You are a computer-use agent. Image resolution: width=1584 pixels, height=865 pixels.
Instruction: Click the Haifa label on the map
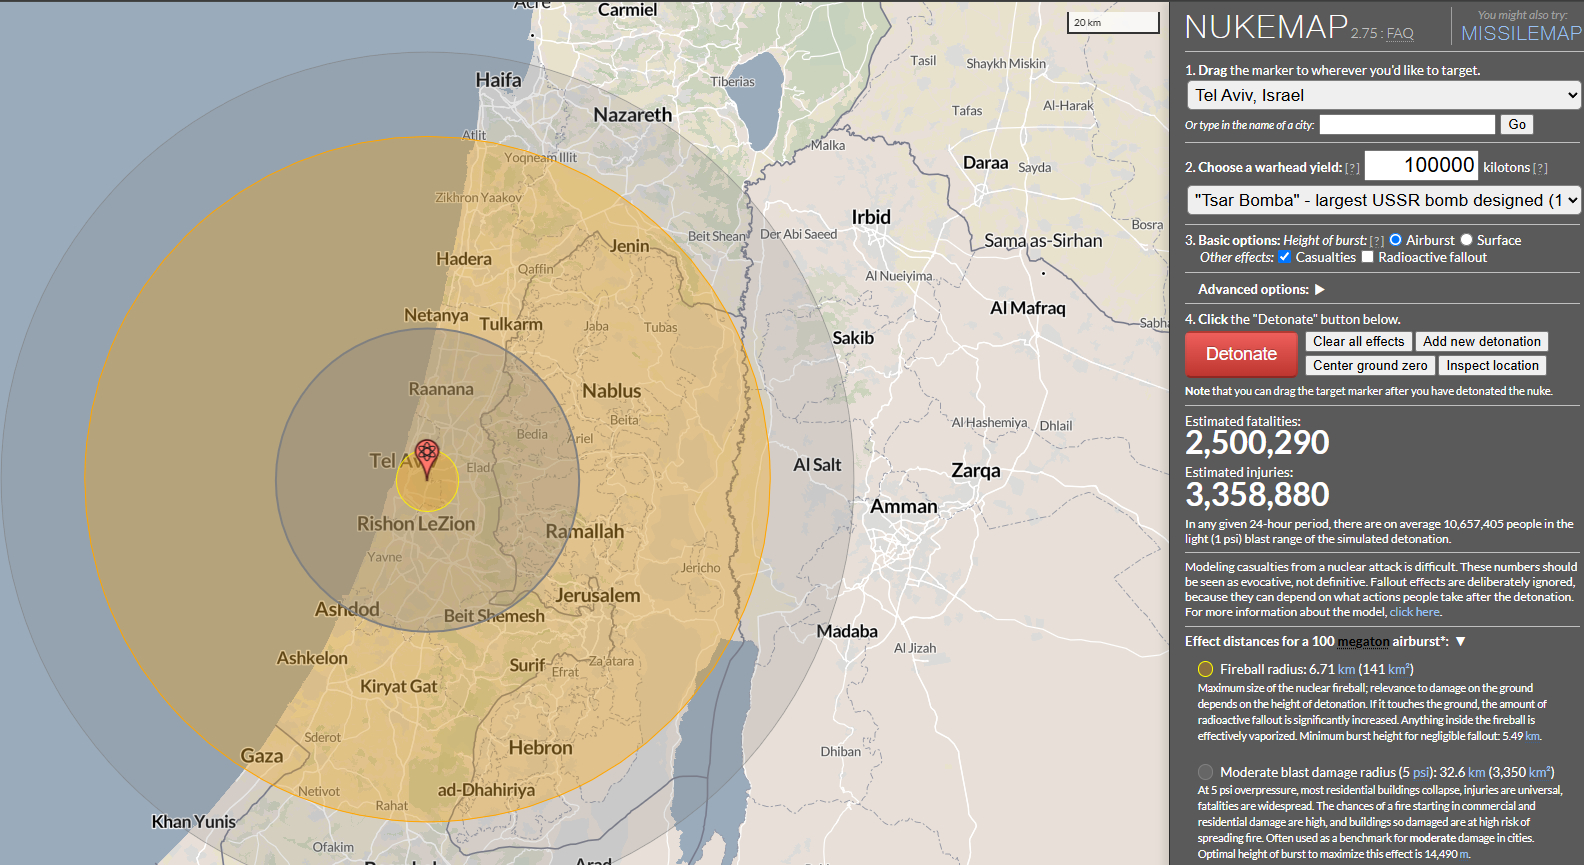[498, 80]
